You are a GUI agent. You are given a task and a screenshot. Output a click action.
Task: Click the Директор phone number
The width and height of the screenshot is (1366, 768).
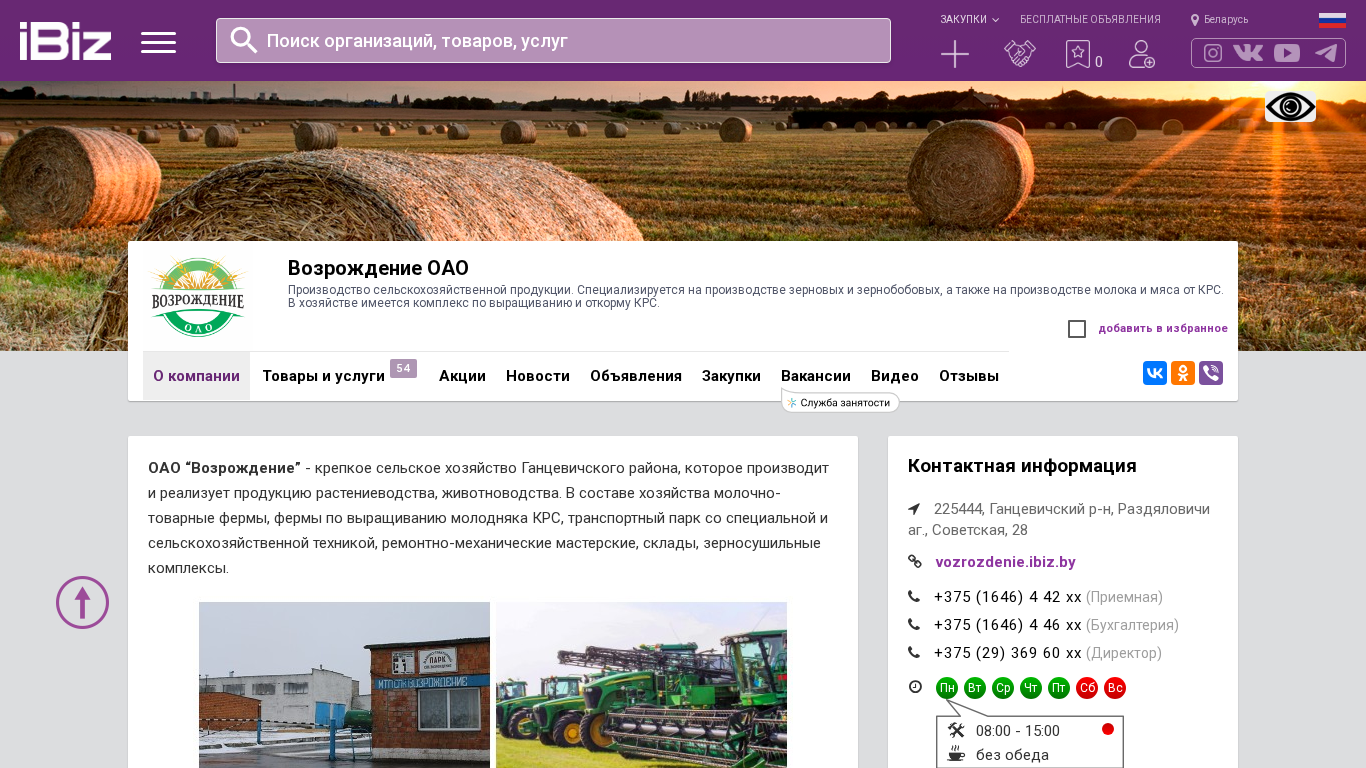[1008, 653]
